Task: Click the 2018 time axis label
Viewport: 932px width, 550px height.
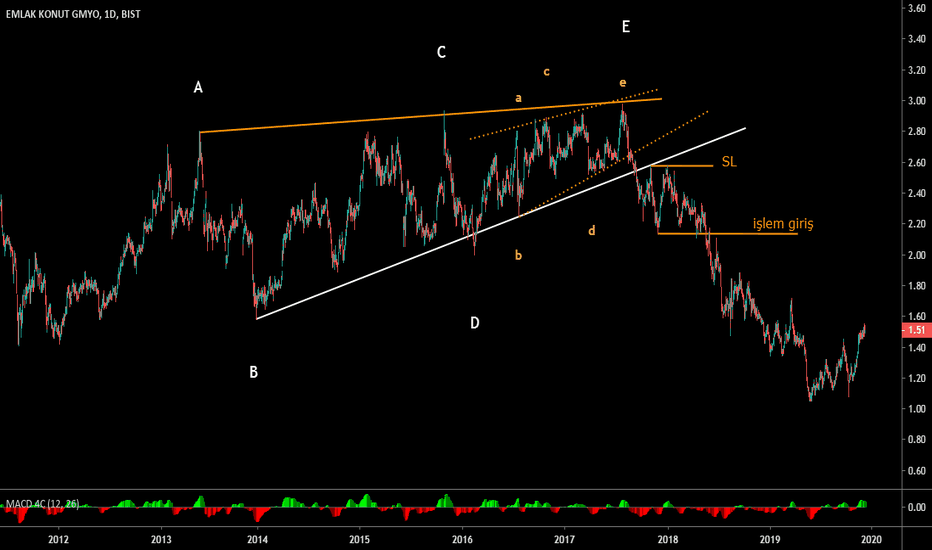Action: pyautogui.click(x=667, y=539)
